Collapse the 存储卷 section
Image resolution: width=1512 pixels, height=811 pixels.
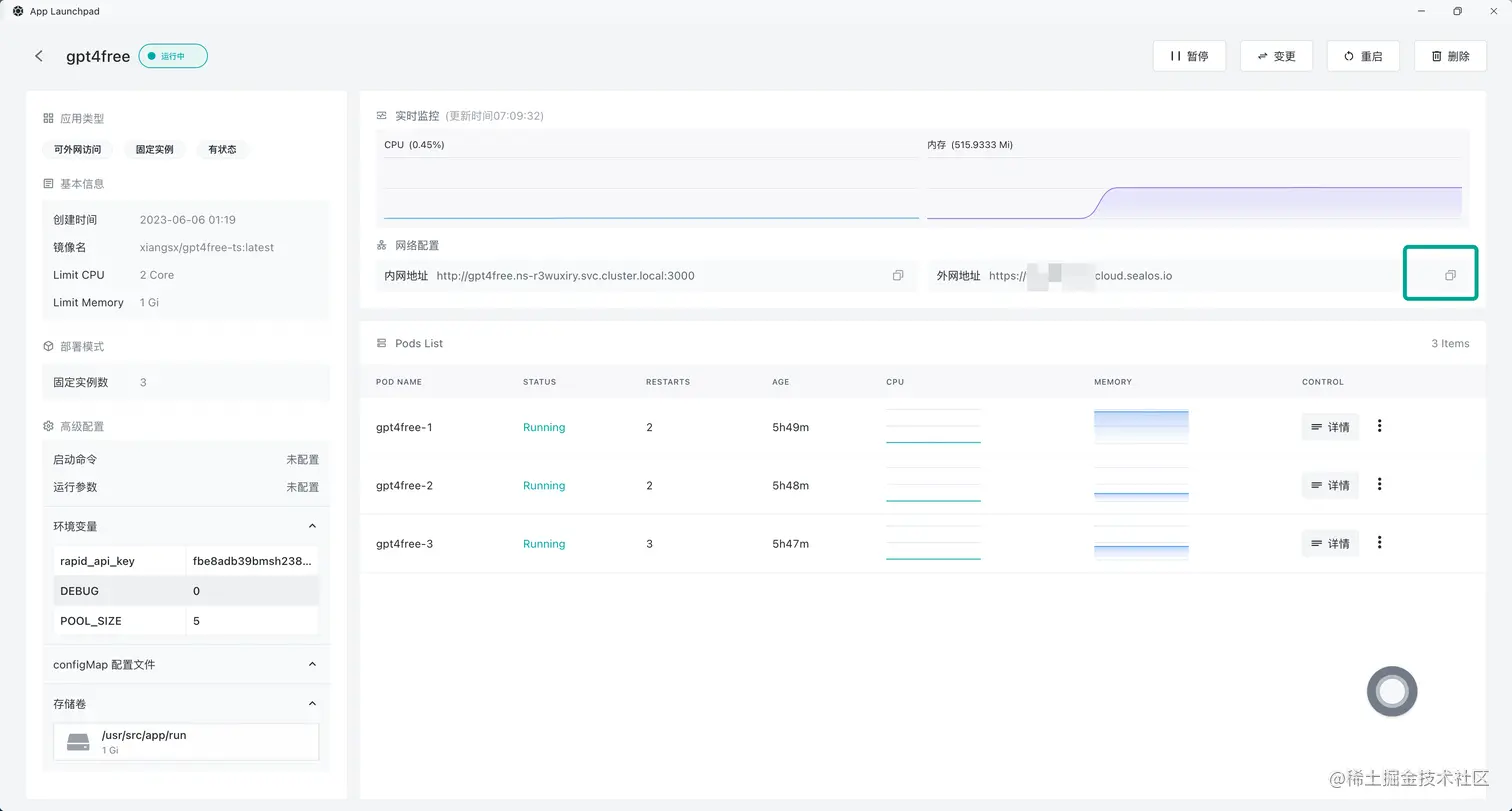click(x=312, y=704)
